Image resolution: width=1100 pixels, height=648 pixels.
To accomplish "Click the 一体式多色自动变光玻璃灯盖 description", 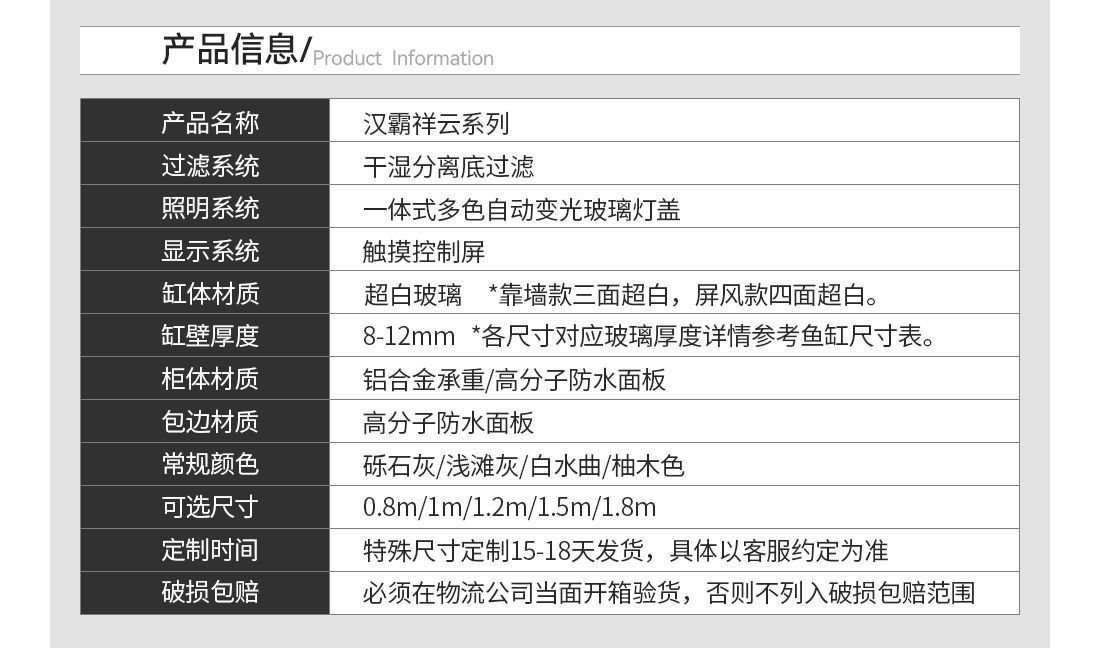I will 521,210.
